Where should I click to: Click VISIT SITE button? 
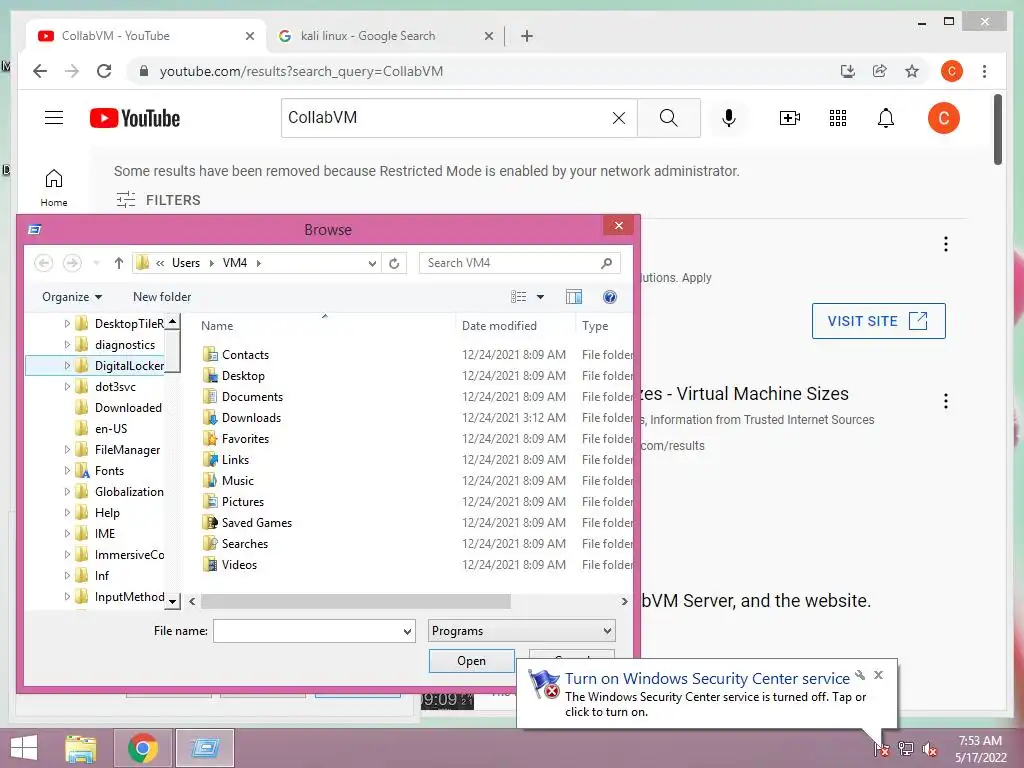point(878,321)
